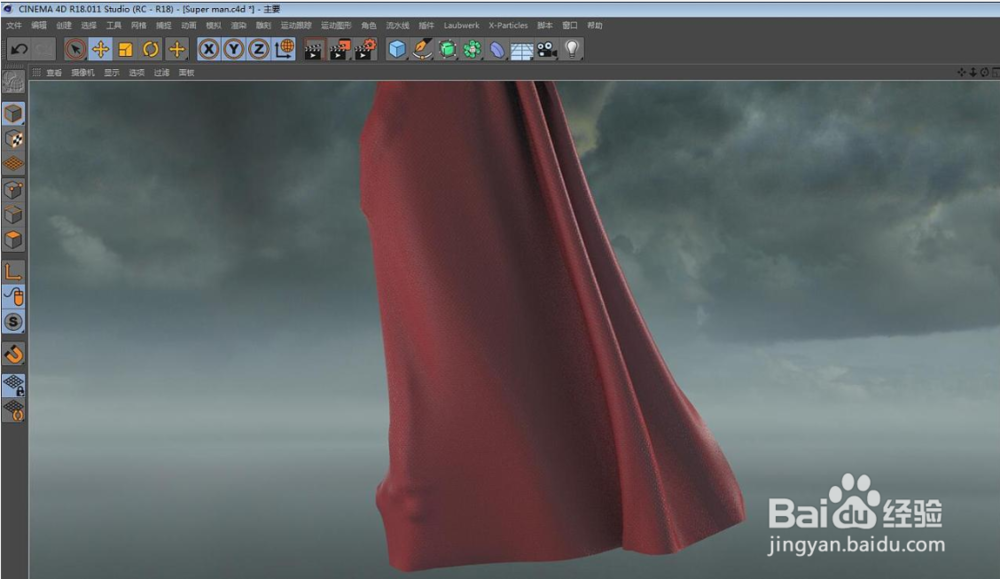Screen dimensions: 1000x579
Task: Add a Floor environment object
Action: [x=522, y=50]
